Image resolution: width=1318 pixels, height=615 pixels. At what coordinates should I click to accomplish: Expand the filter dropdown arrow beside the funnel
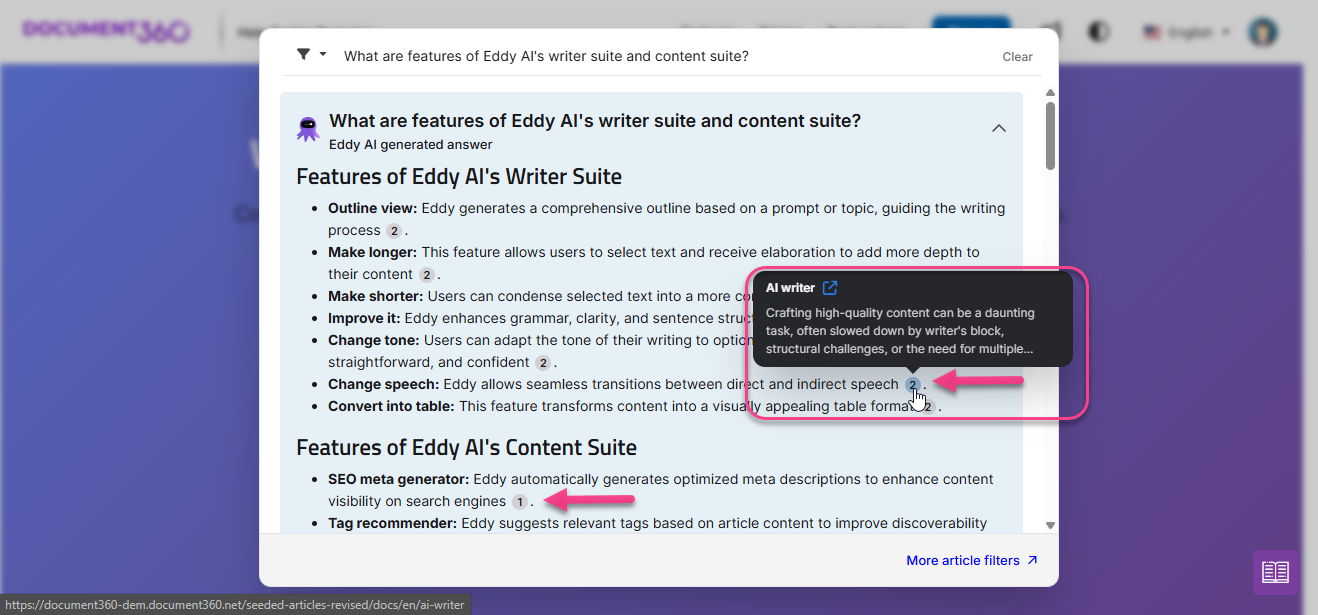click(x=323, y=55)
